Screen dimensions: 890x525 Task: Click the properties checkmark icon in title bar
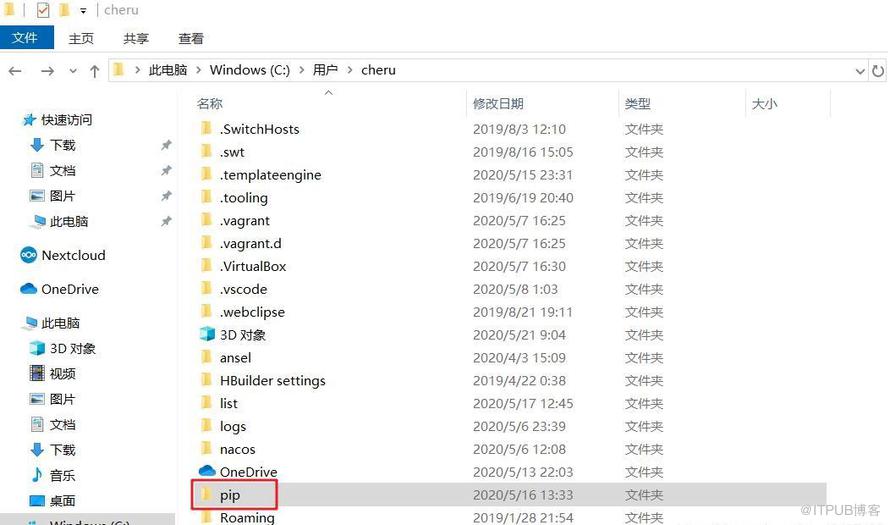pos(43,10)
